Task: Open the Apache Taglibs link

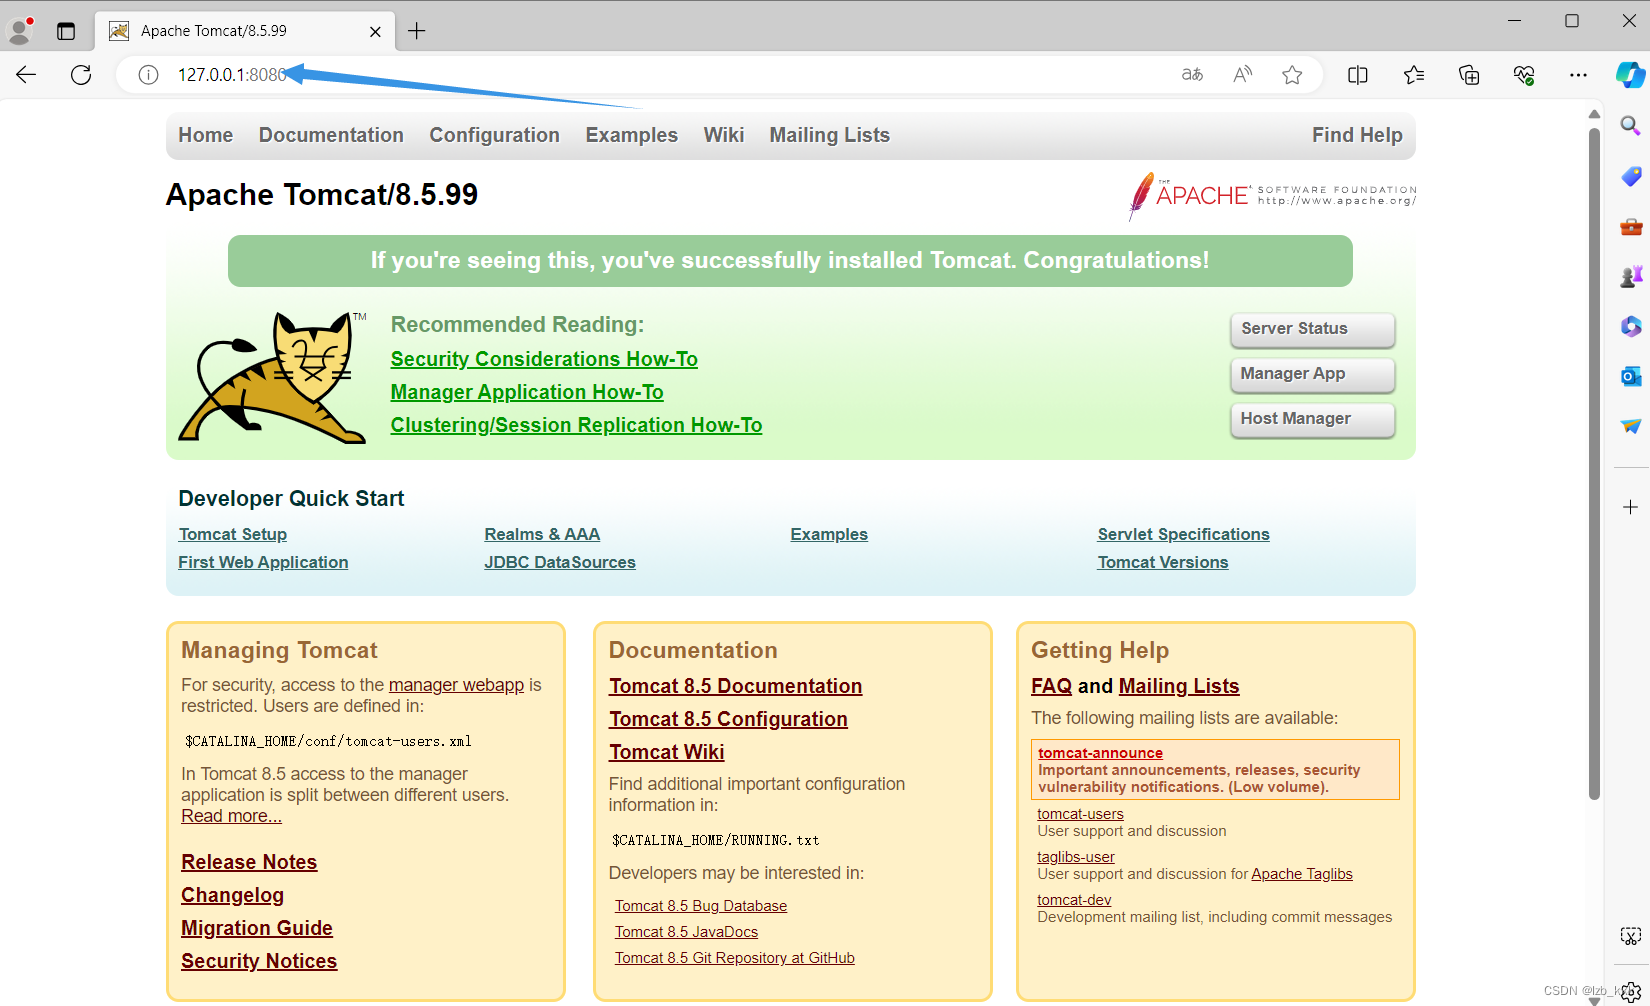Action: click(x=1302, y=874)
